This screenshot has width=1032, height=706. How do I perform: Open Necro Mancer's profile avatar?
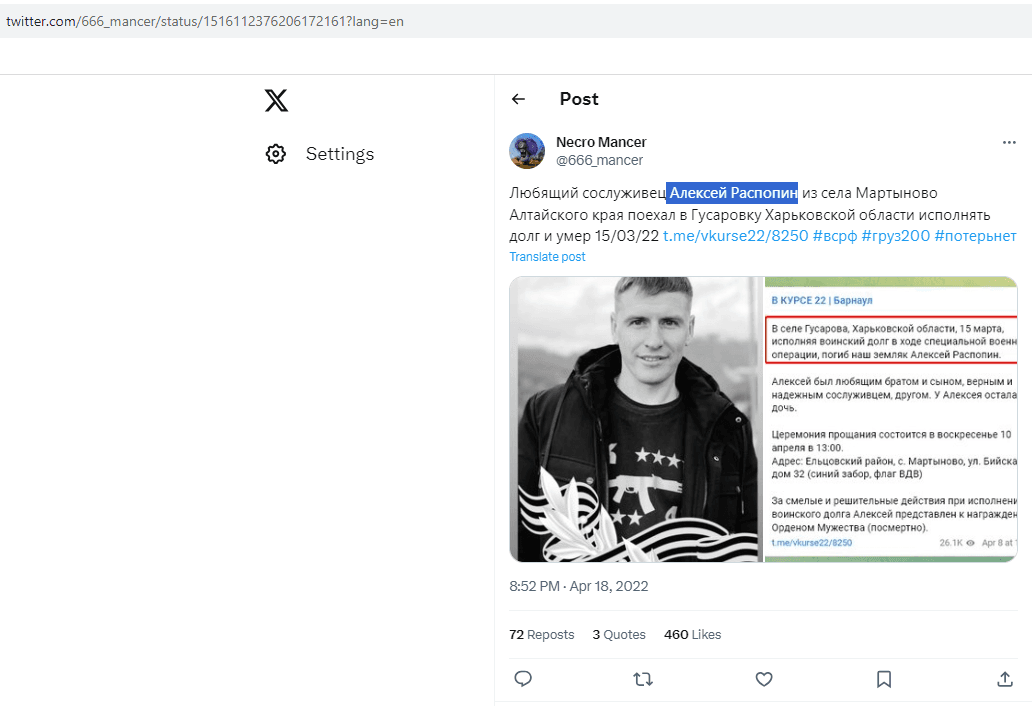click(x=527, y=151)
